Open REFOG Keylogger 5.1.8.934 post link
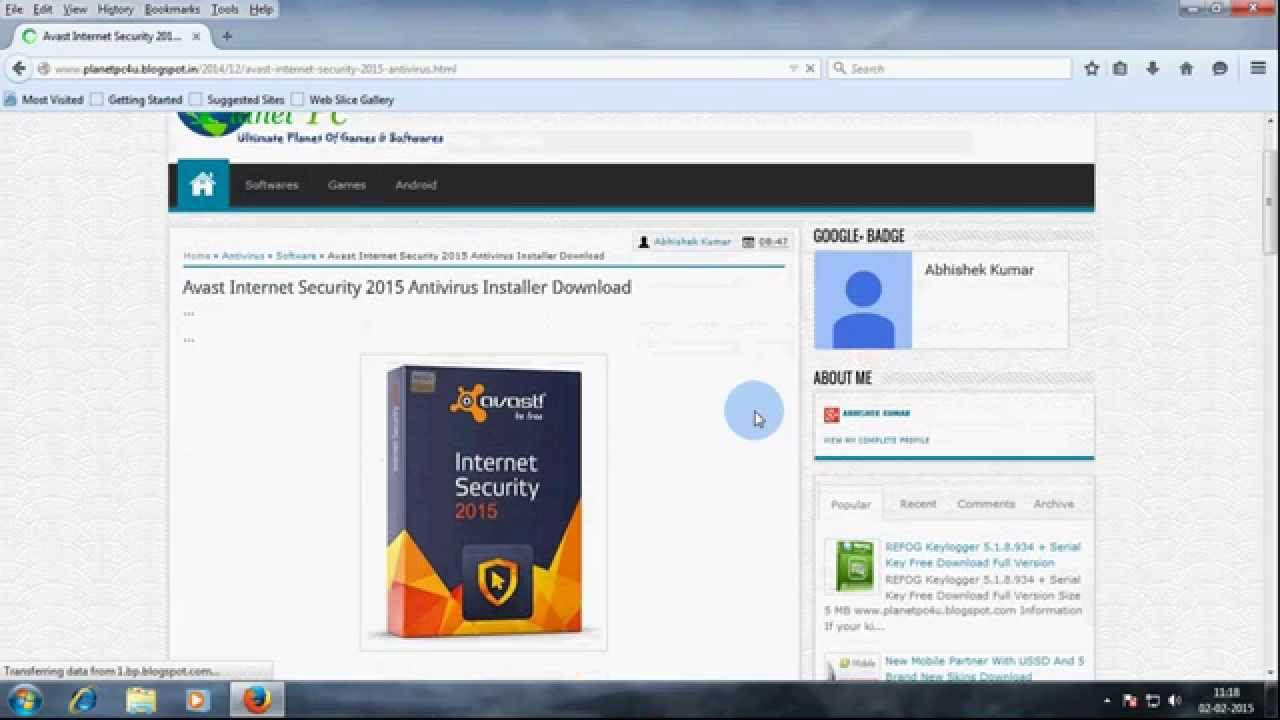The image size is (1280, 720). pyautogui.click(x=983, y=555)
